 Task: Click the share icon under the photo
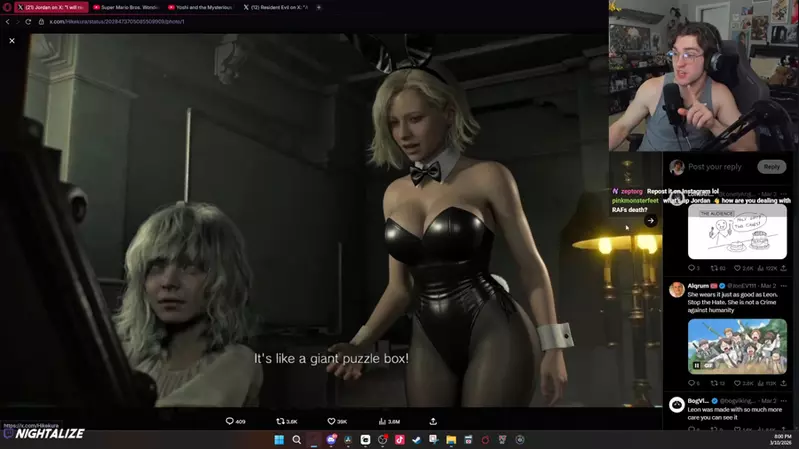(x=433, y=422)
